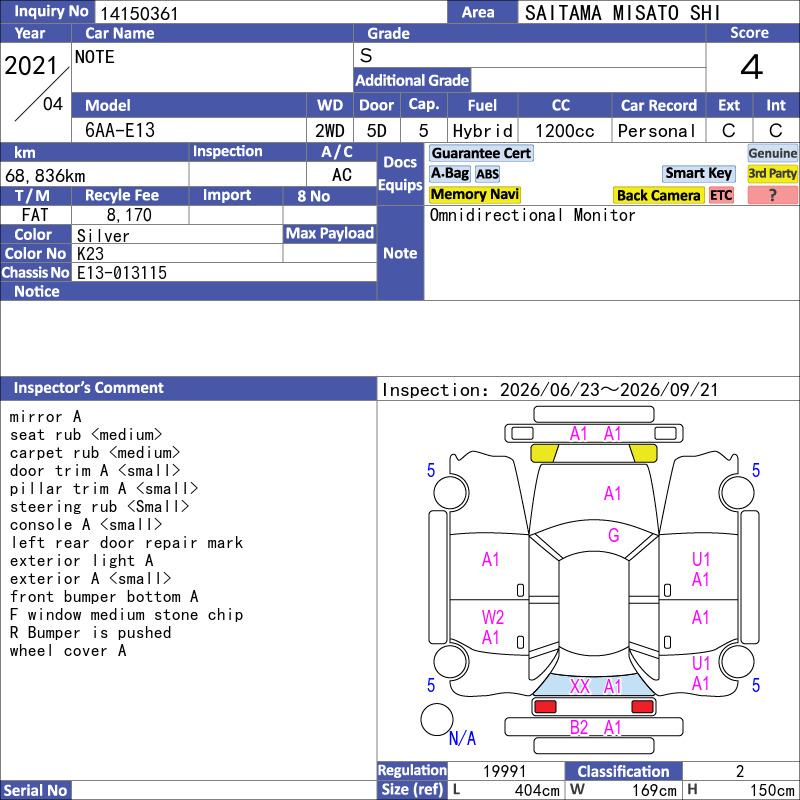Click the recycle fee 8,170
The image size is (800, 800).
tap(129, 215)
